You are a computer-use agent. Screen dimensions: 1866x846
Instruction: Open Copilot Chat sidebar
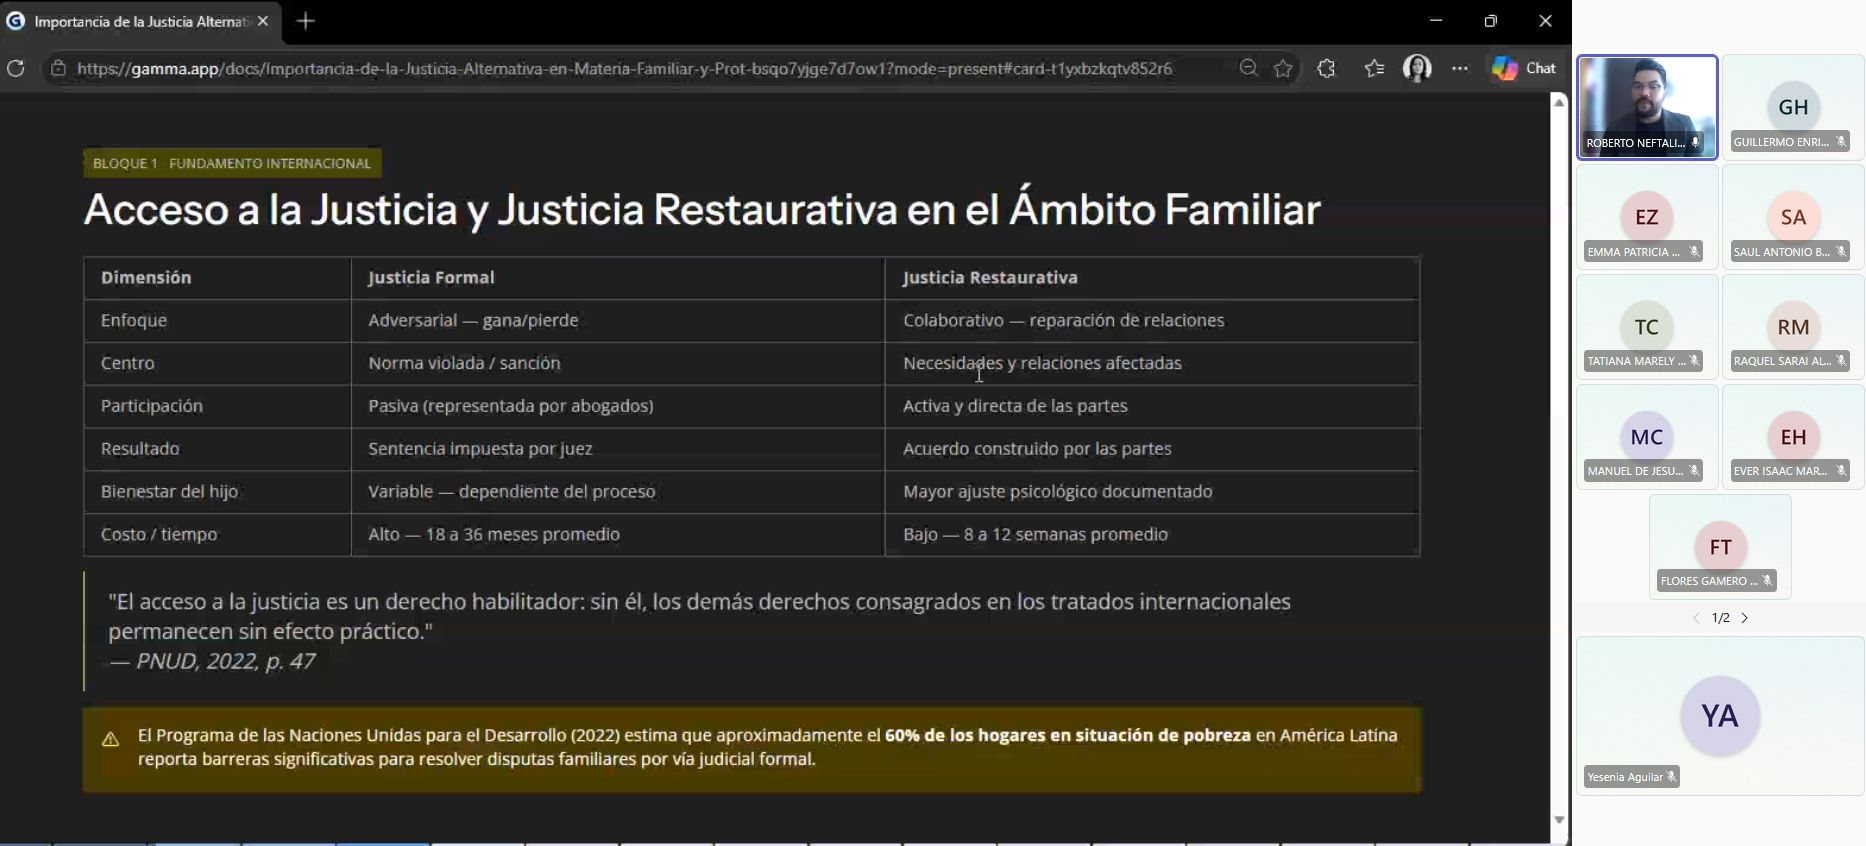[1524, 68]
